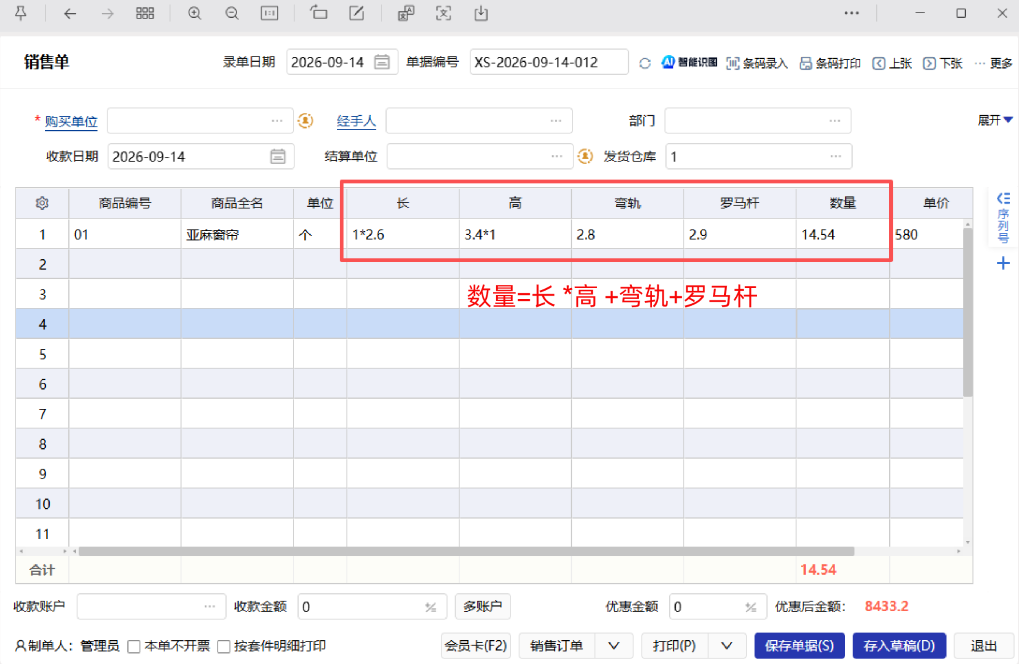This screenshot has width=1019, height=664.
Task: Select the 亚麻窗帘 product name cell
Action: click(x=237, y=235)
